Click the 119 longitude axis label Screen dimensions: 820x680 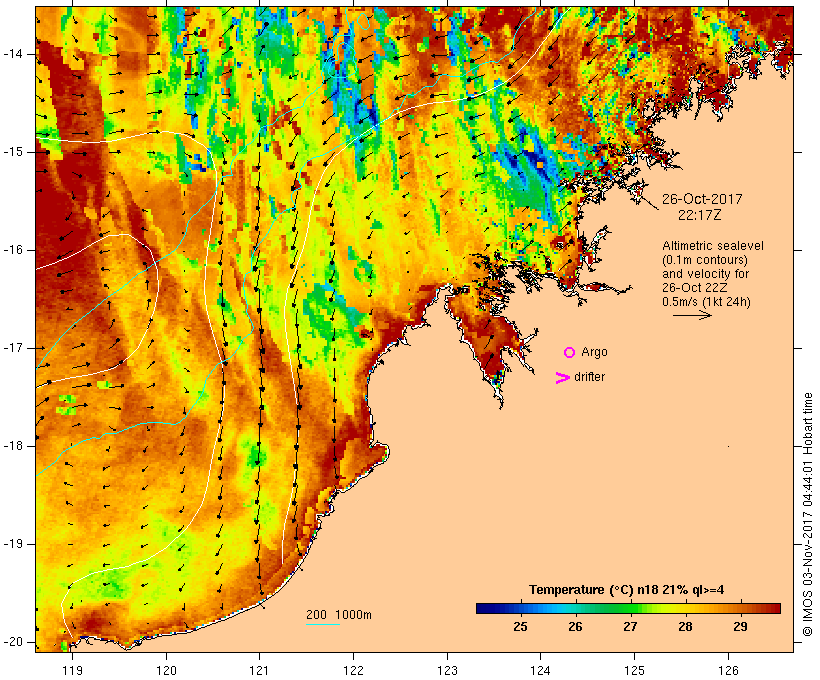tap(72, 670)
